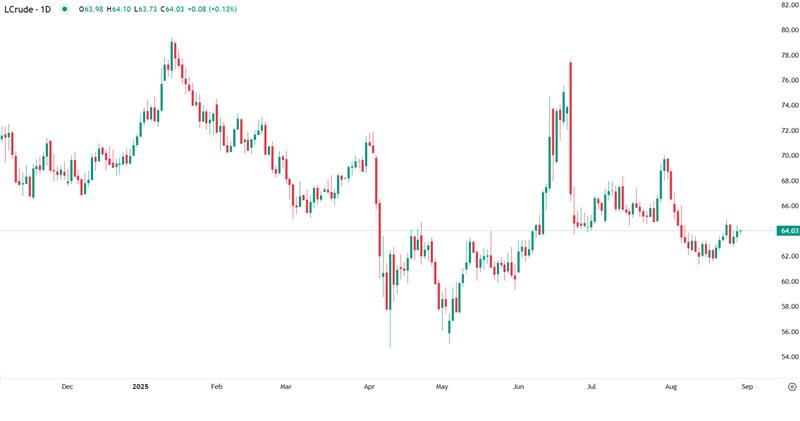Click the LCrude - 1D symbol title
The image size is (800, 421).
click(x=28, y=8)
